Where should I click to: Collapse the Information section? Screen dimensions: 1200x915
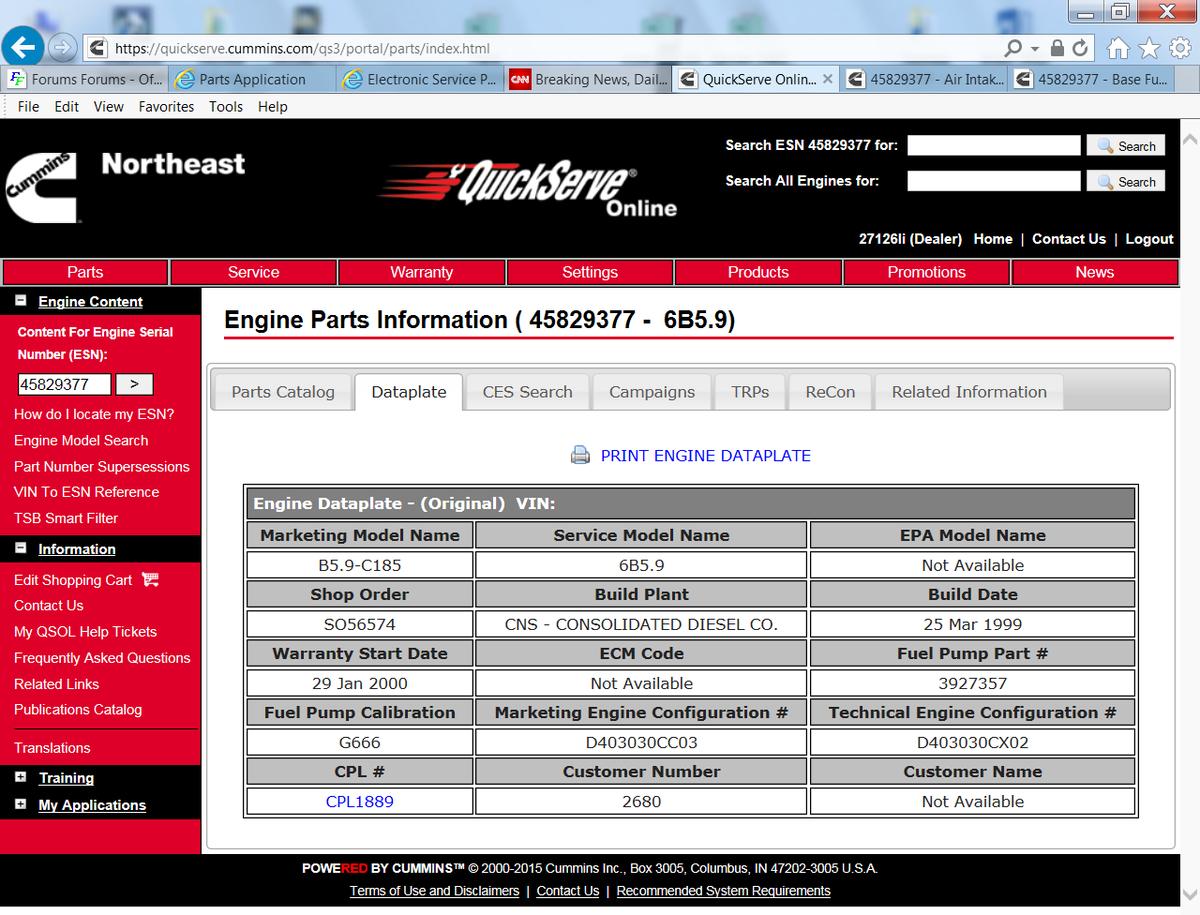tap(20, 548)
